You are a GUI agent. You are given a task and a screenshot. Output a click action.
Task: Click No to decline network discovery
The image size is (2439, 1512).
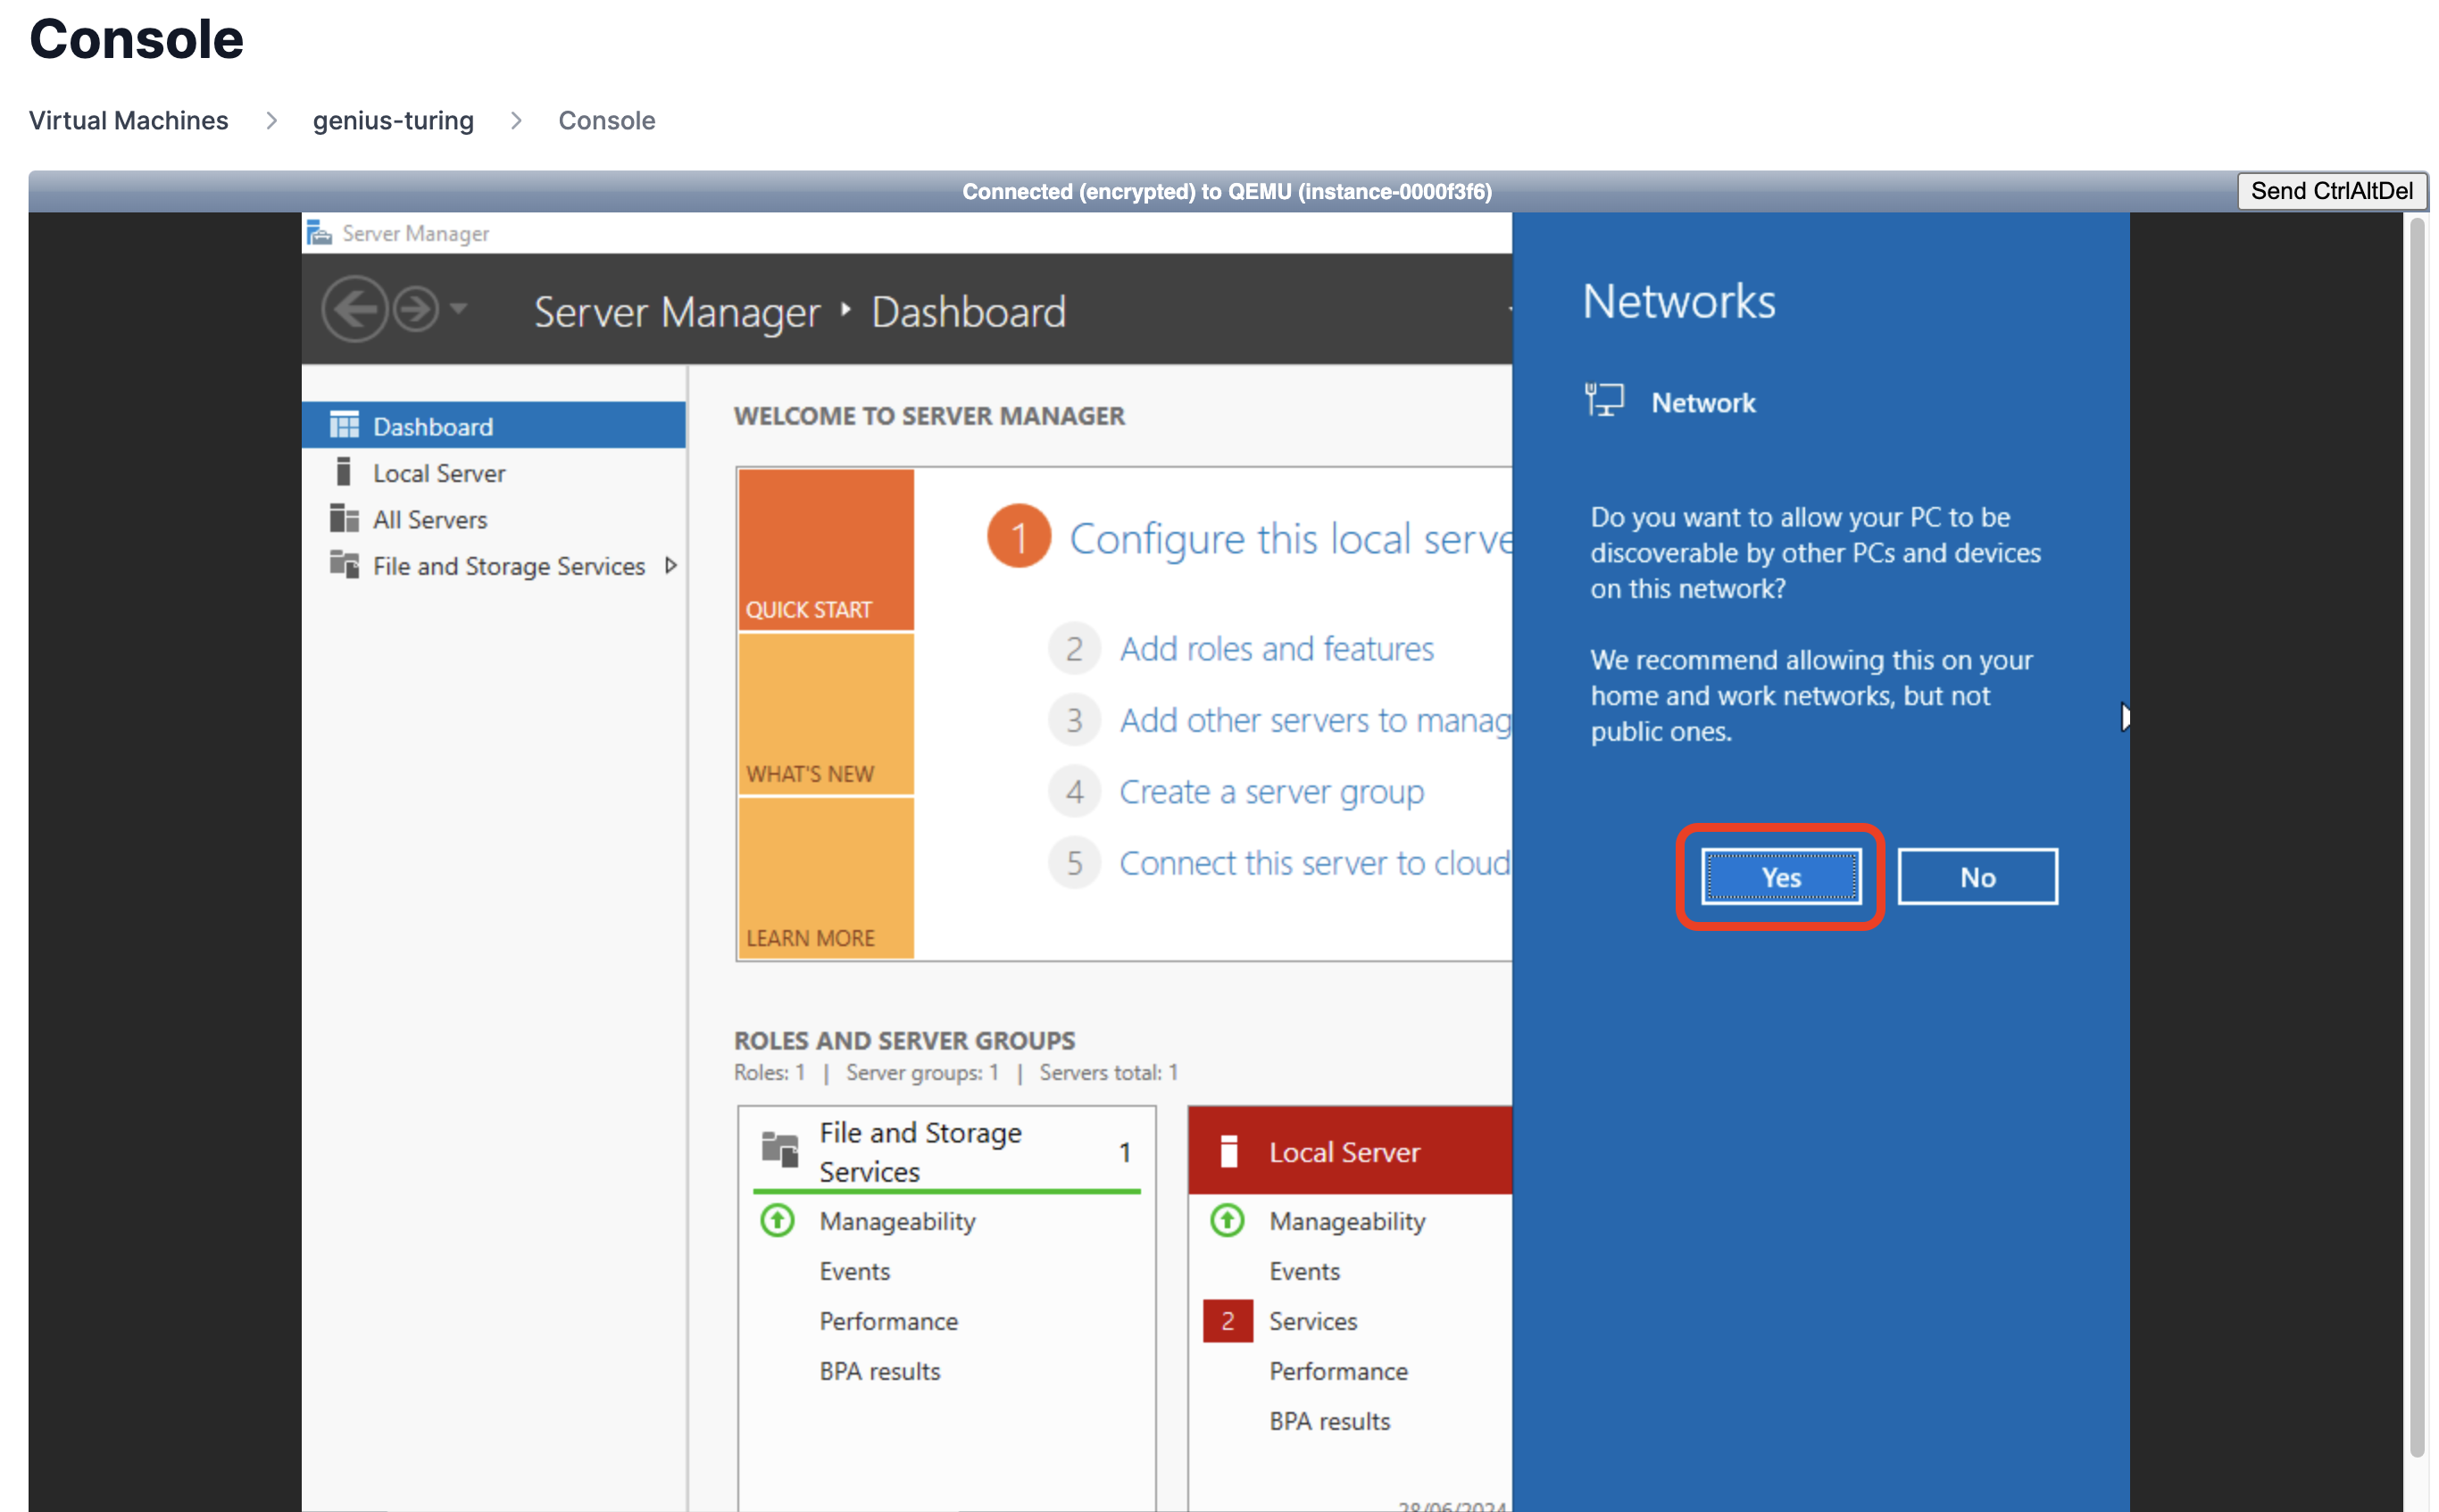tap(1977, 877)
